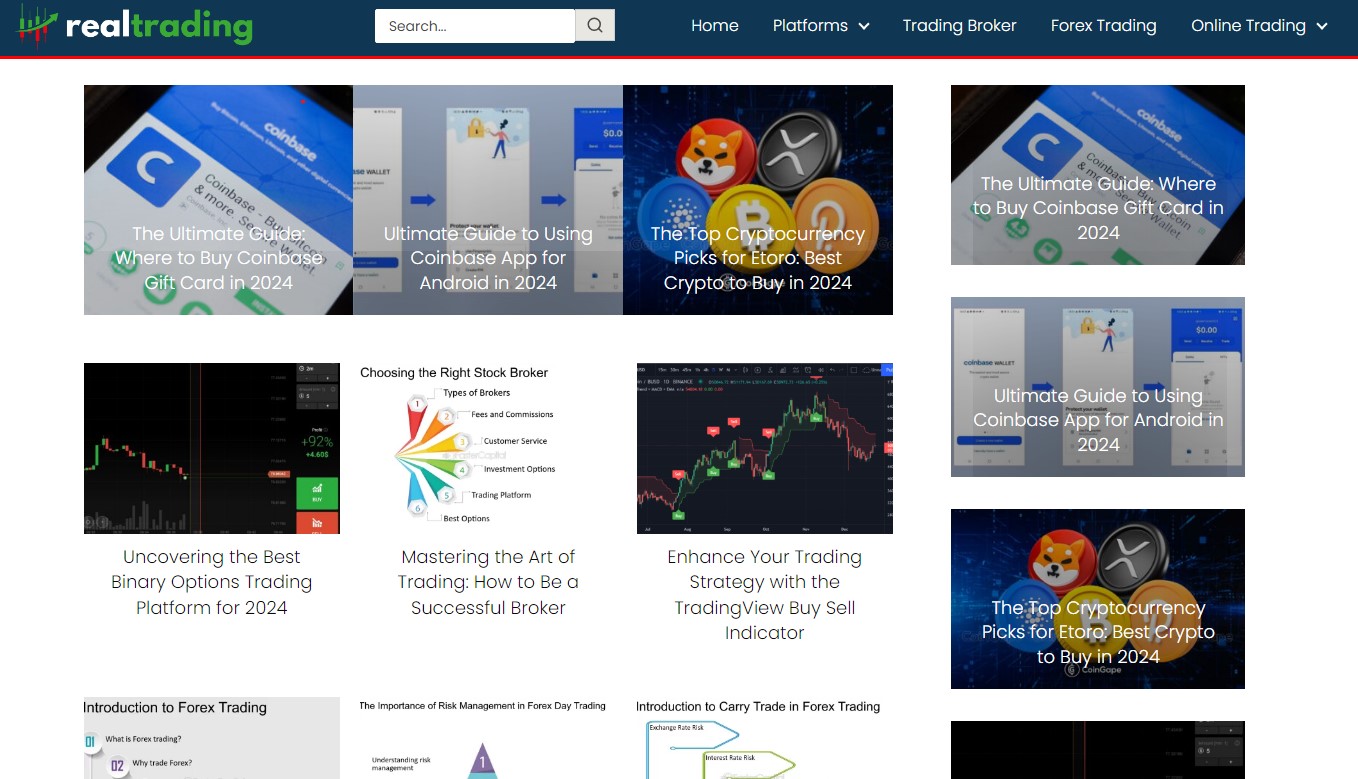Click the realtrading logo

click(135, 26)
